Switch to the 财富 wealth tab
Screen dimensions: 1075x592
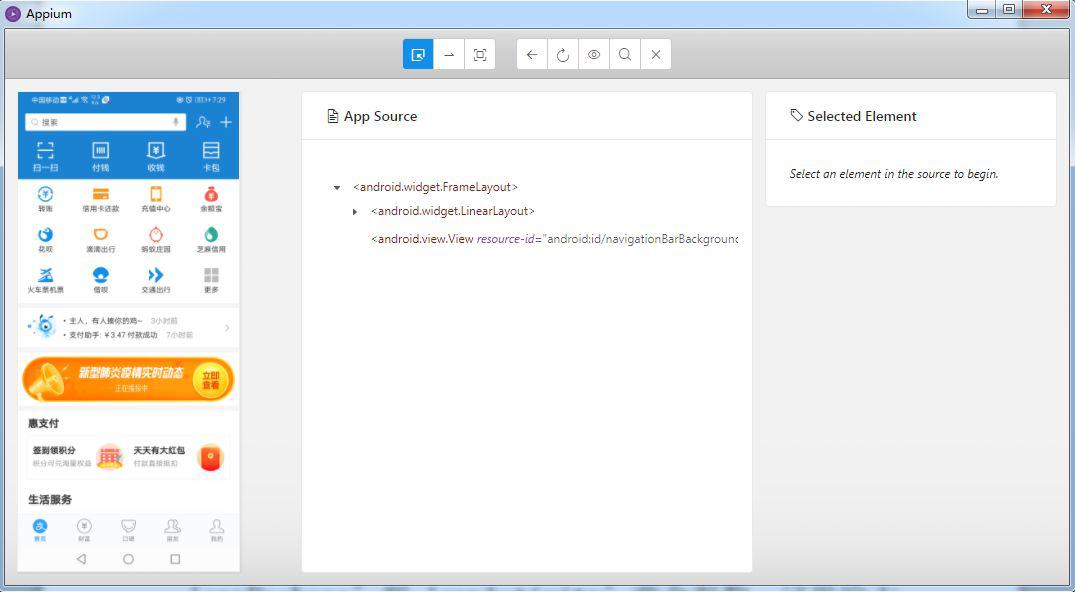(84, 530)
